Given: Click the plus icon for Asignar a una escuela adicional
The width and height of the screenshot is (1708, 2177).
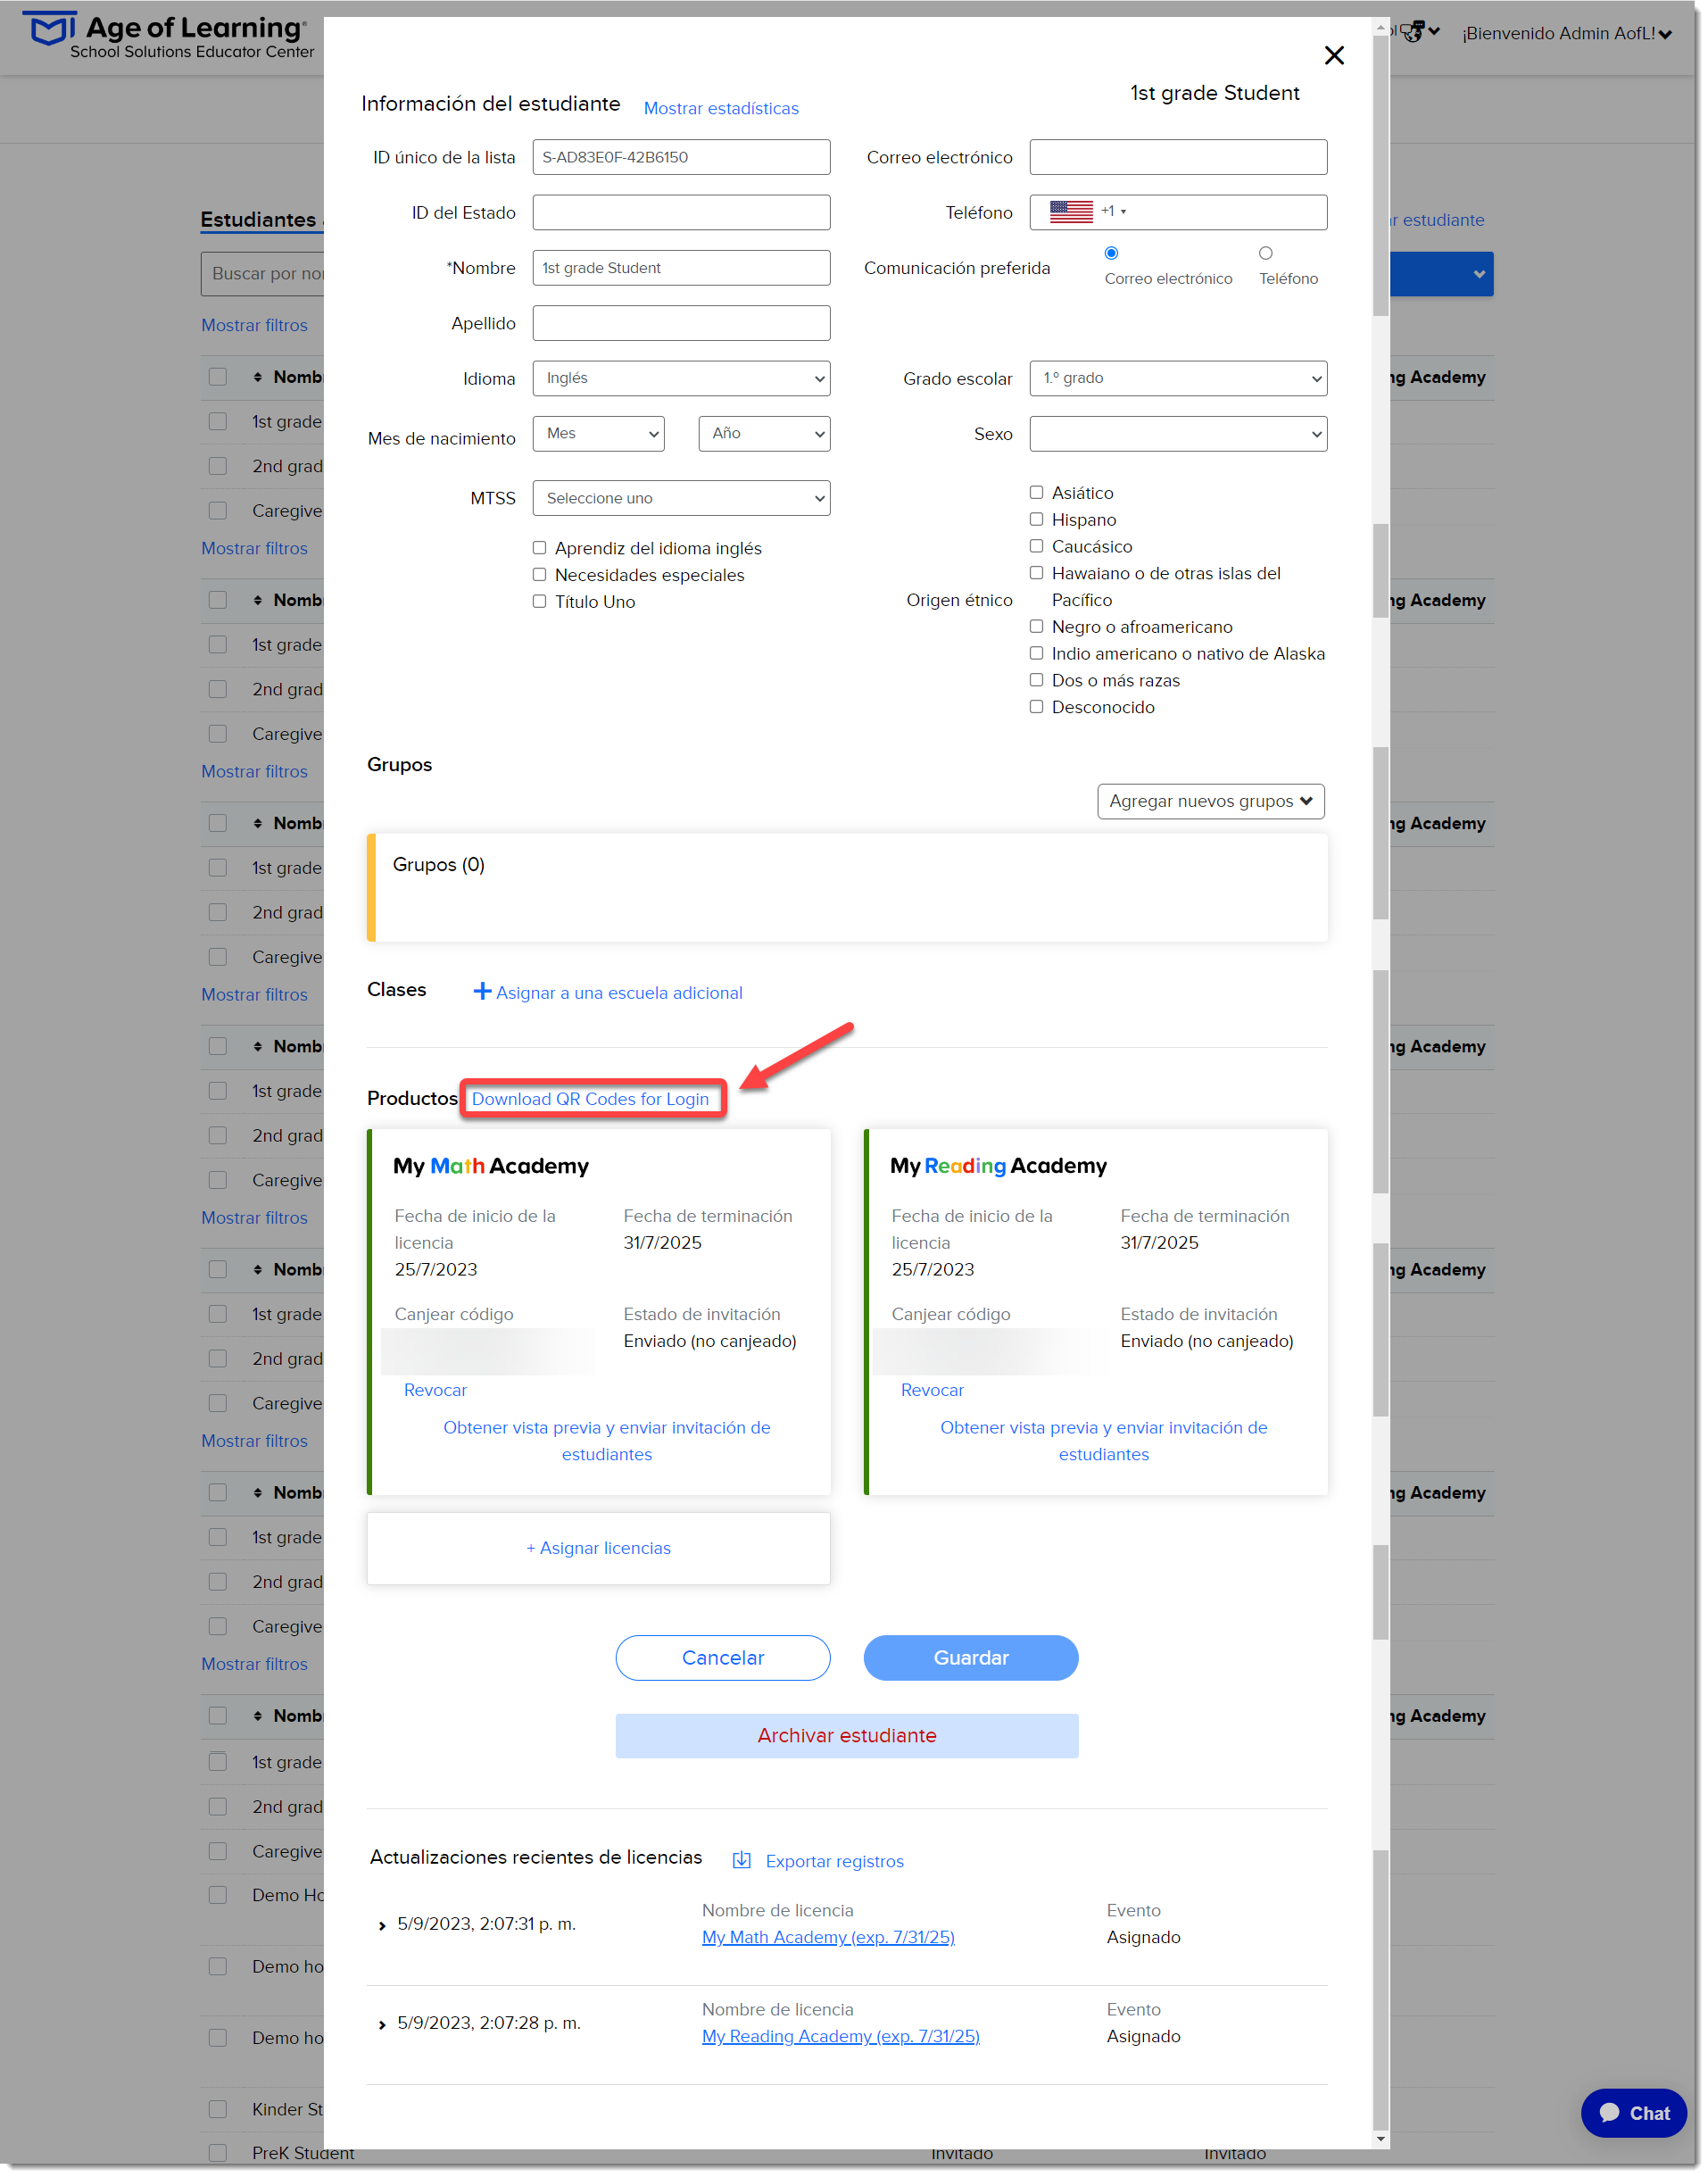Looking at the screenshot, I should point(482,991).
